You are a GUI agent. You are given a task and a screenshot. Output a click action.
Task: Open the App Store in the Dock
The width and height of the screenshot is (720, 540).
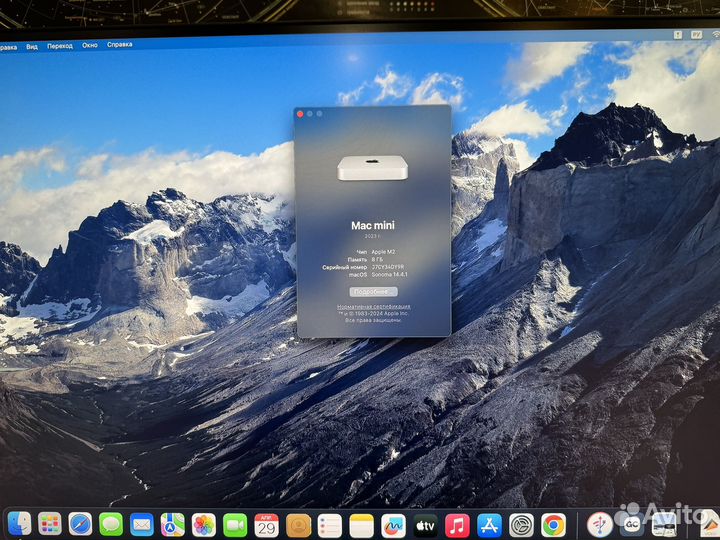(489, 526)
